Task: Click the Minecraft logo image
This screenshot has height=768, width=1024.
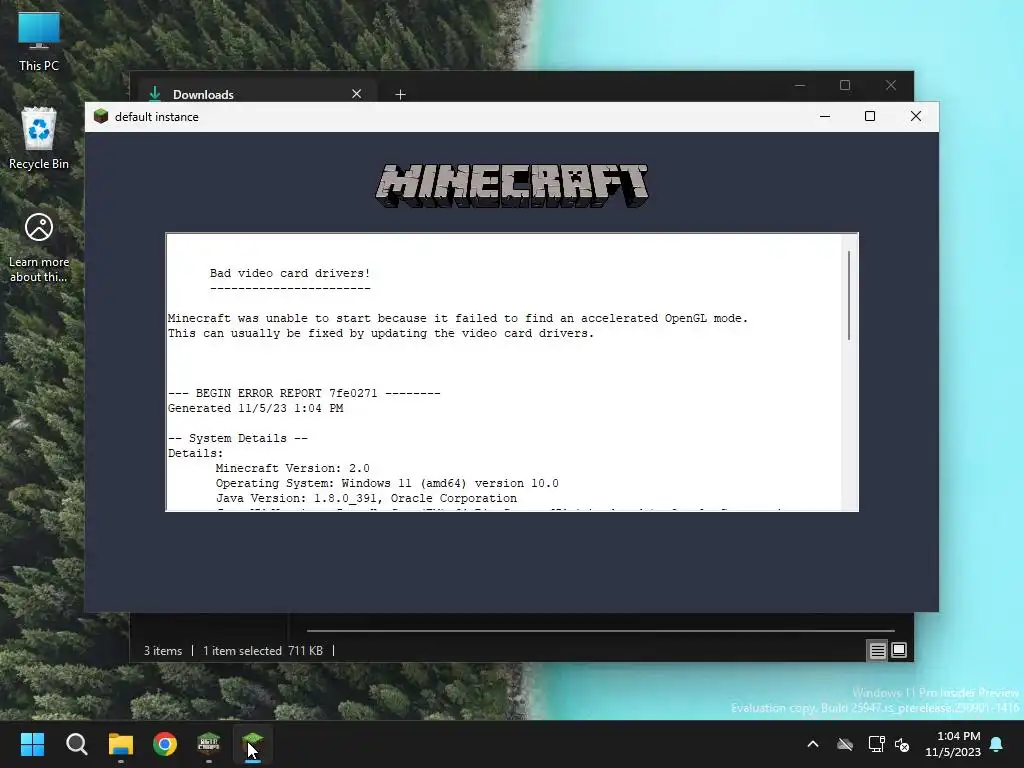Action: pyautogui.click(x=512, y=186)
